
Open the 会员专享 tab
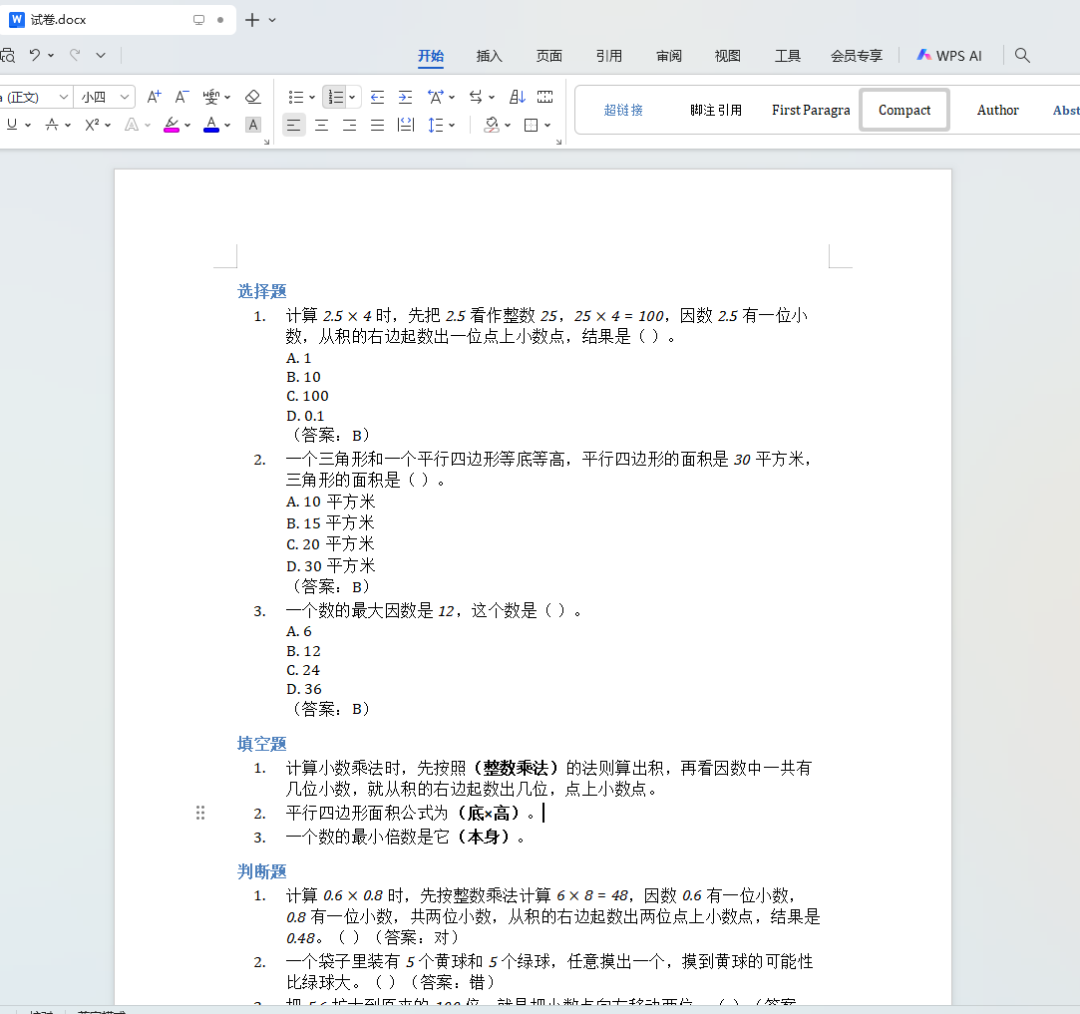[x=856, y=56]
